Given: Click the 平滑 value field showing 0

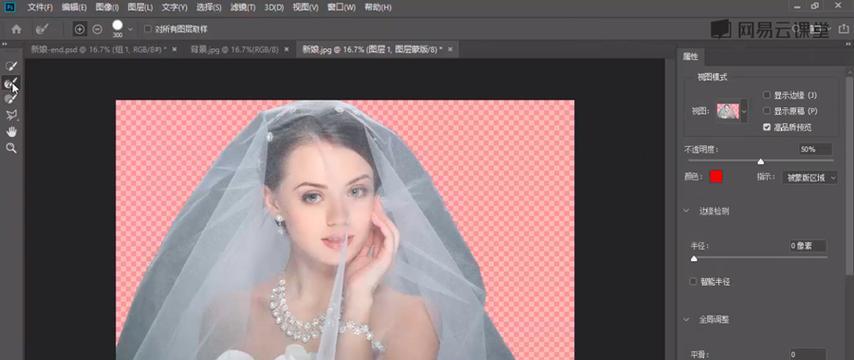Looking at the screenshot, I should tap(808, 354).
